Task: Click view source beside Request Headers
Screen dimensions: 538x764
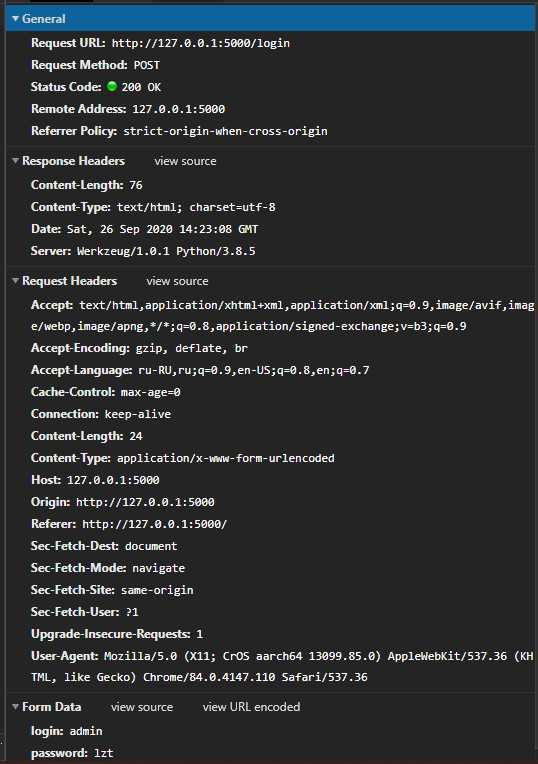Action: [177, 281]
